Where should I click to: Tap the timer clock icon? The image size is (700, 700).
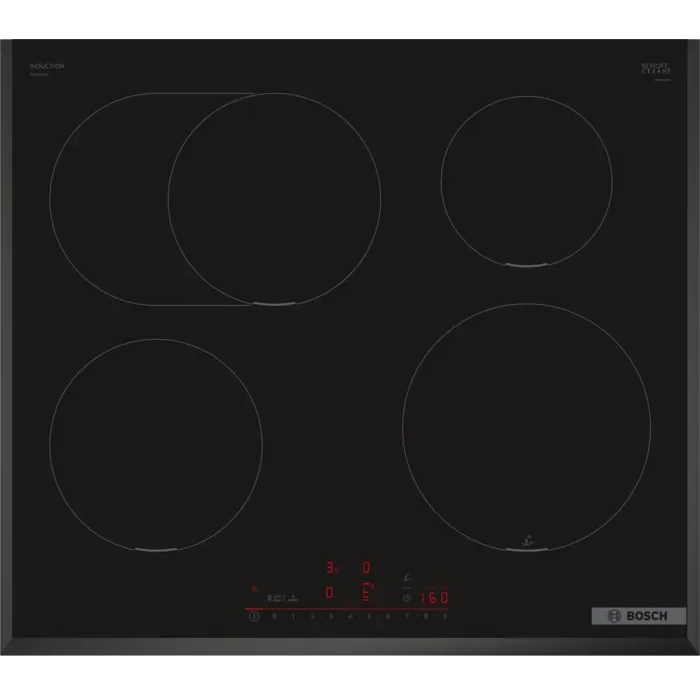(407, 597)
